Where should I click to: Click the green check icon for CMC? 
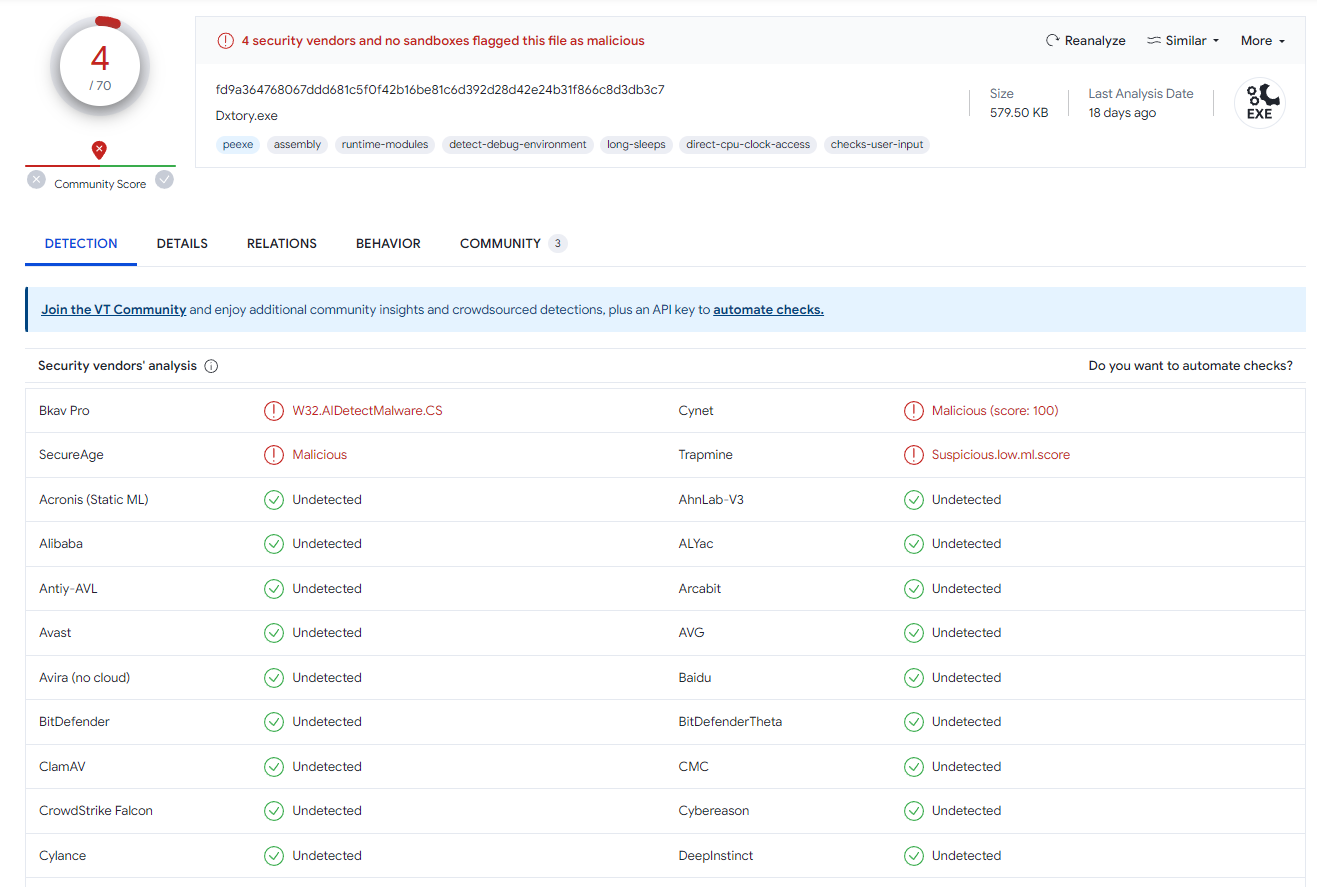point(913,767)
